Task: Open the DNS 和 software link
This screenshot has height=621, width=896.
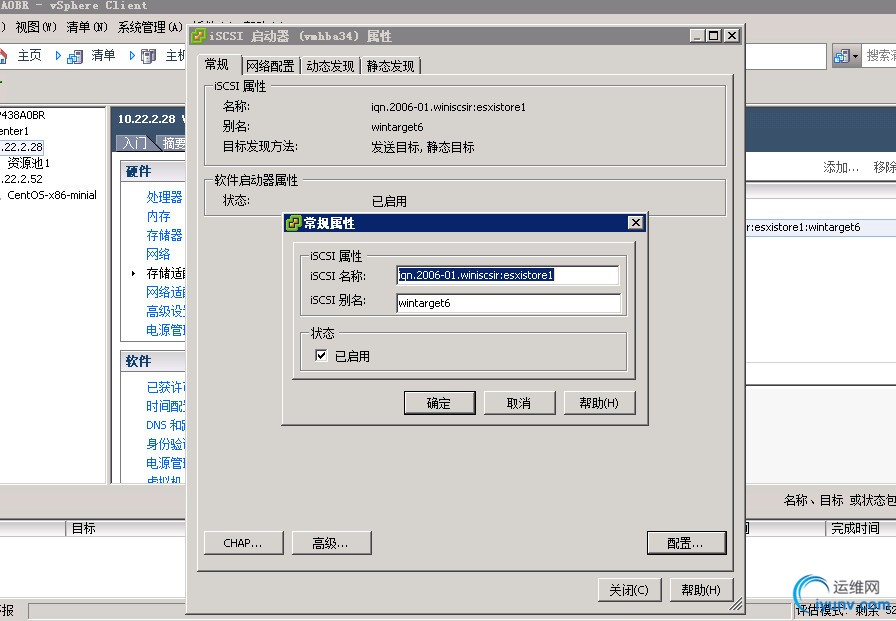Action: pyautogui.click(x=165, y=425)
